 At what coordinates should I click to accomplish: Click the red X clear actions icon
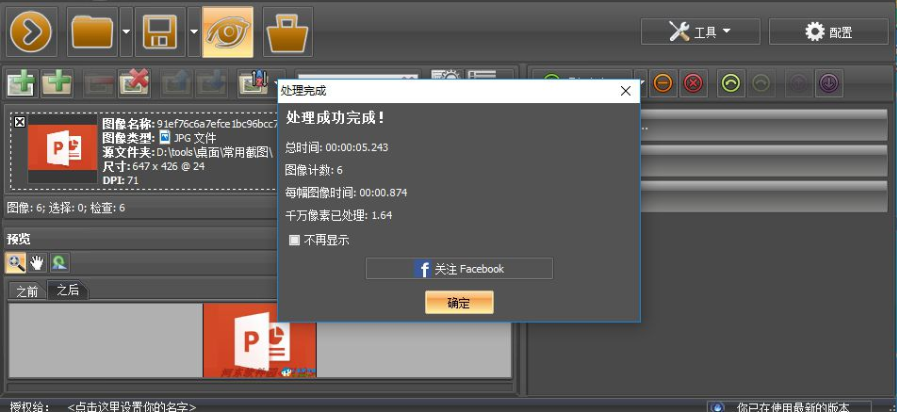[693, 84]
